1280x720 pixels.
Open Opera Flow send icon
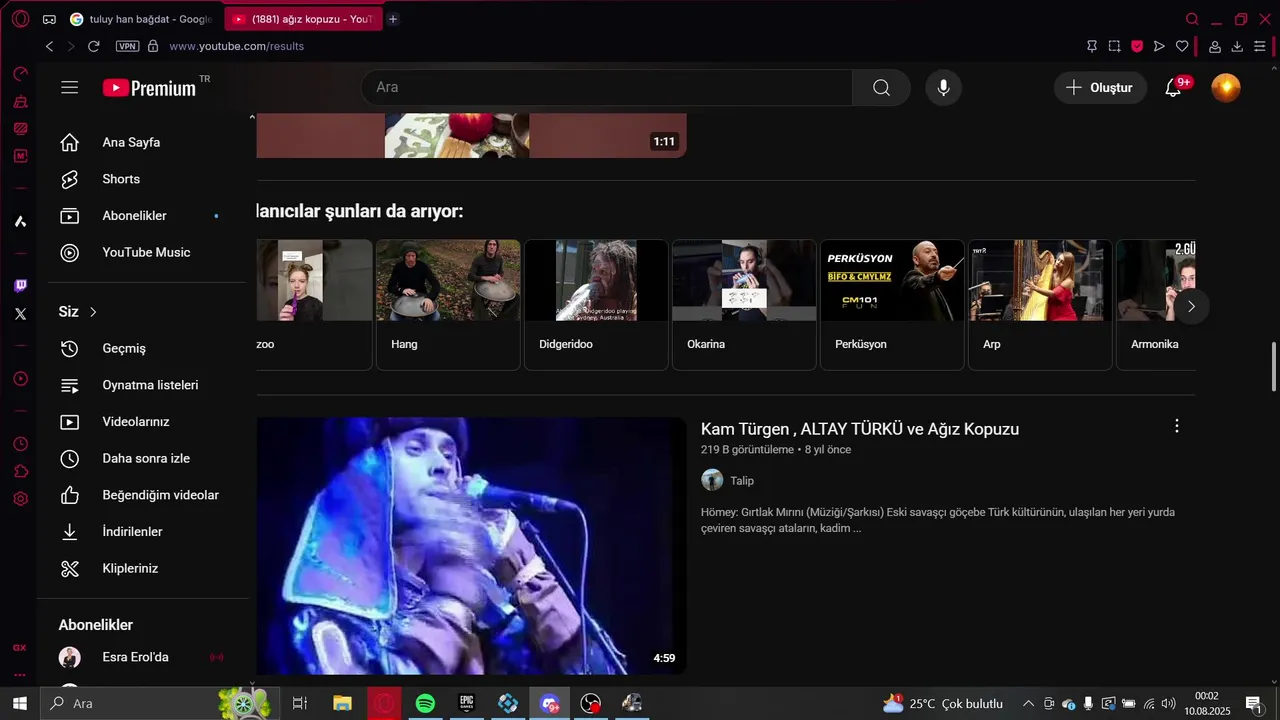click(x=1159, y=46)
